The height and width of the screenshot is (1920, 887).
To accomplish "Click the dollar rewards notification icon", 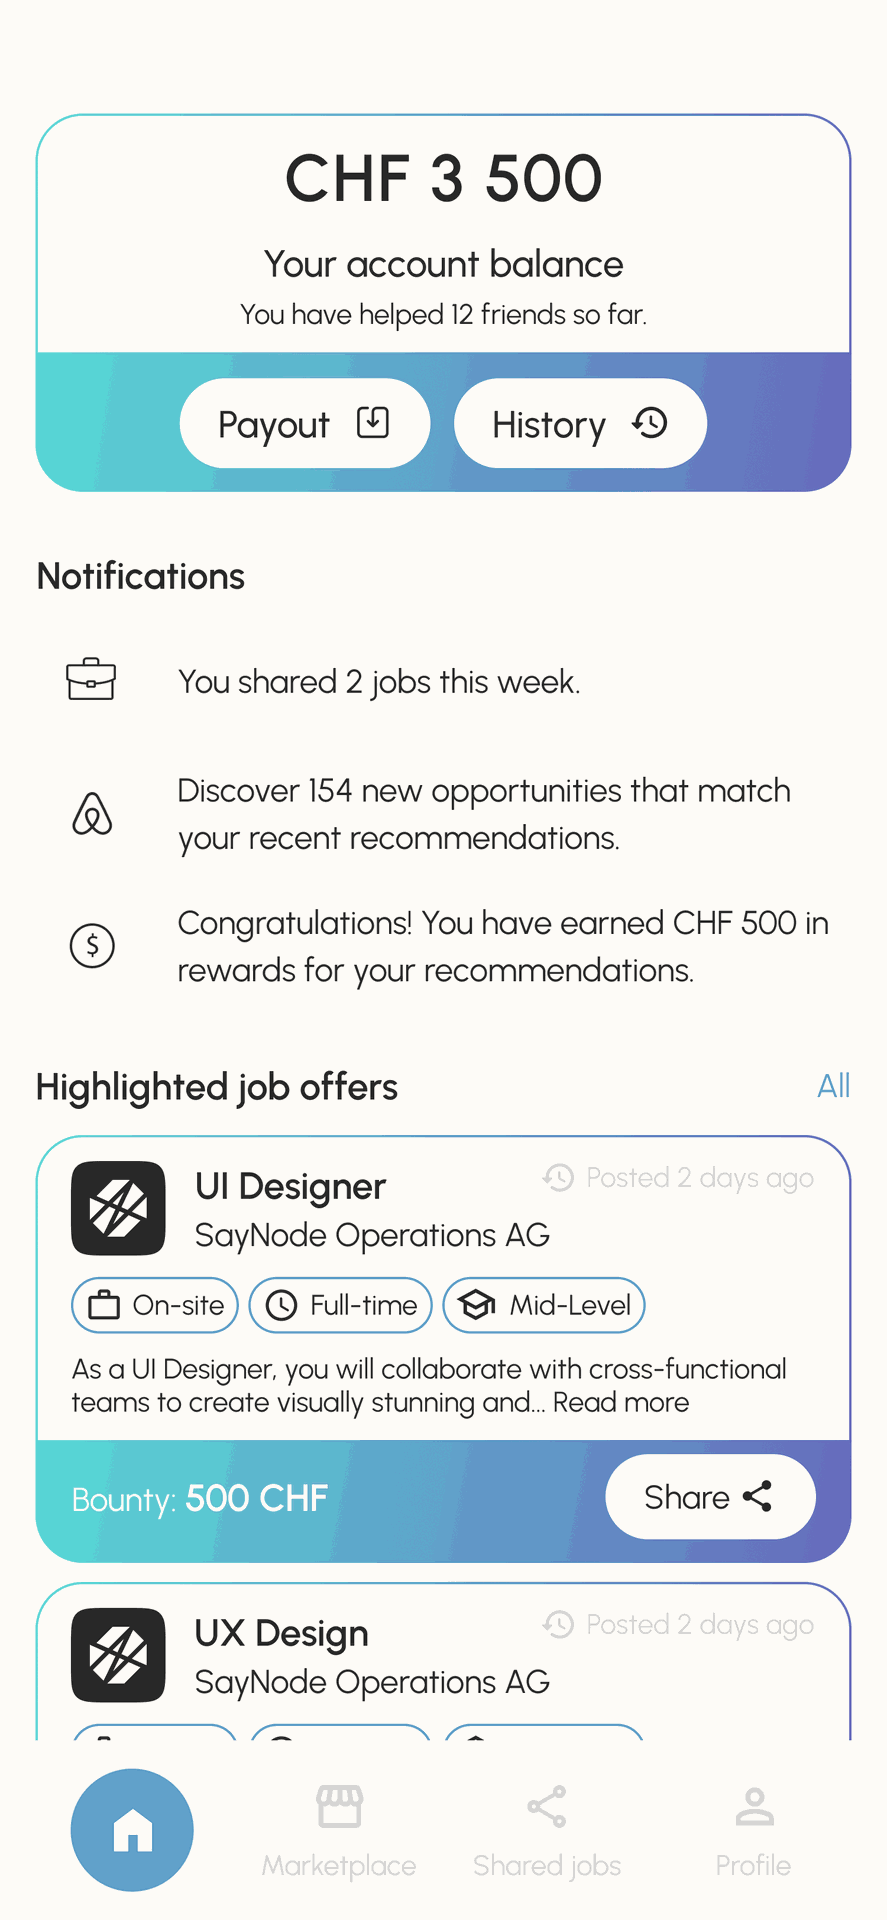I will tap(92, 945).
